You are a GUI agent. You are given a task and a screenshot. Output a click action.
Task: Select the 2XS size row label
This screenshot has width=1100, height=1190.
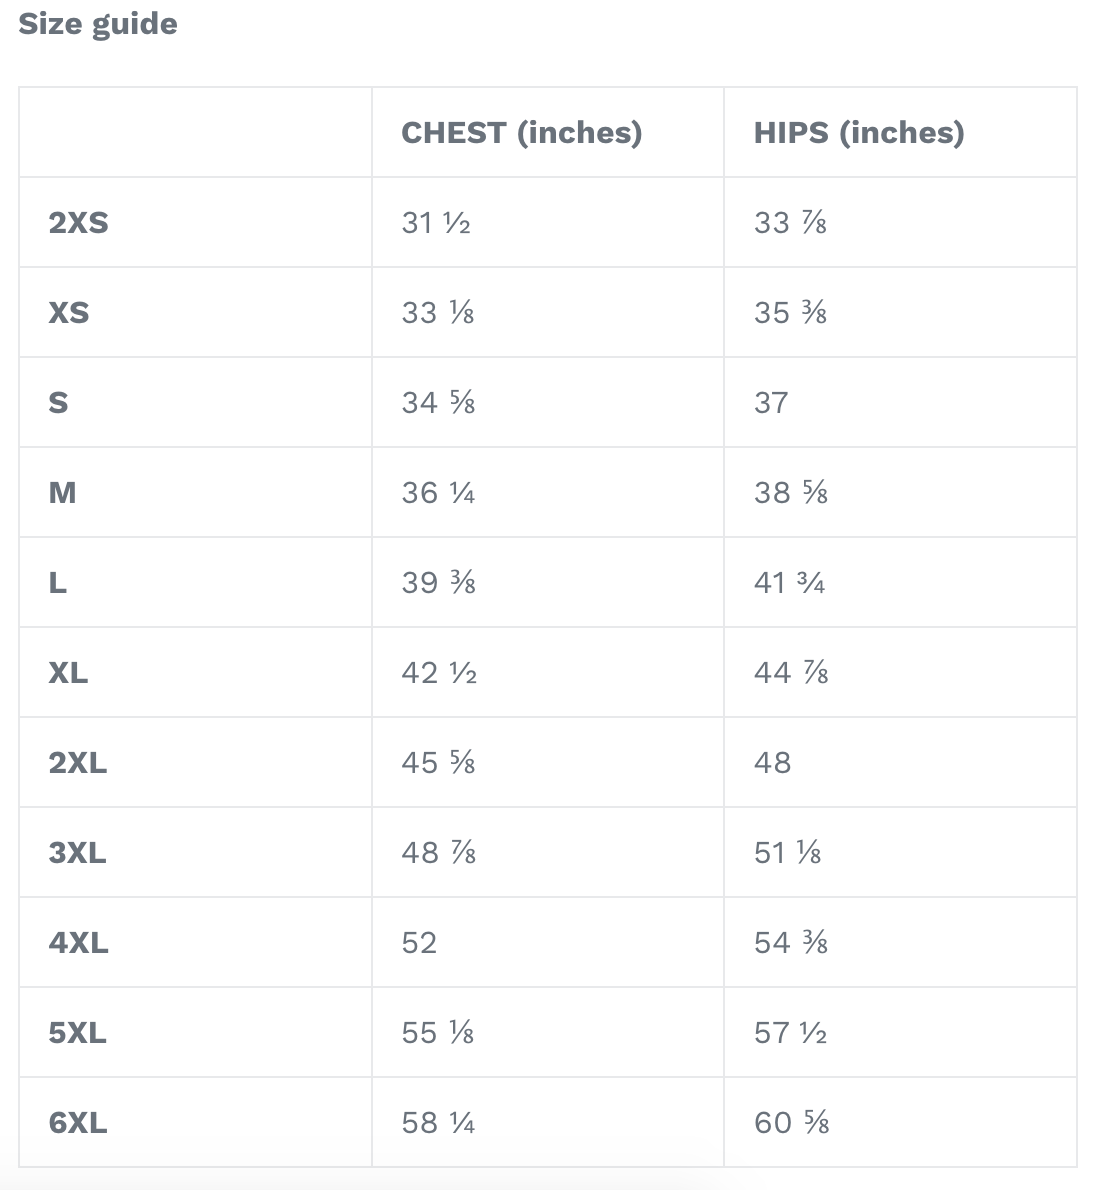coord(78,222)
